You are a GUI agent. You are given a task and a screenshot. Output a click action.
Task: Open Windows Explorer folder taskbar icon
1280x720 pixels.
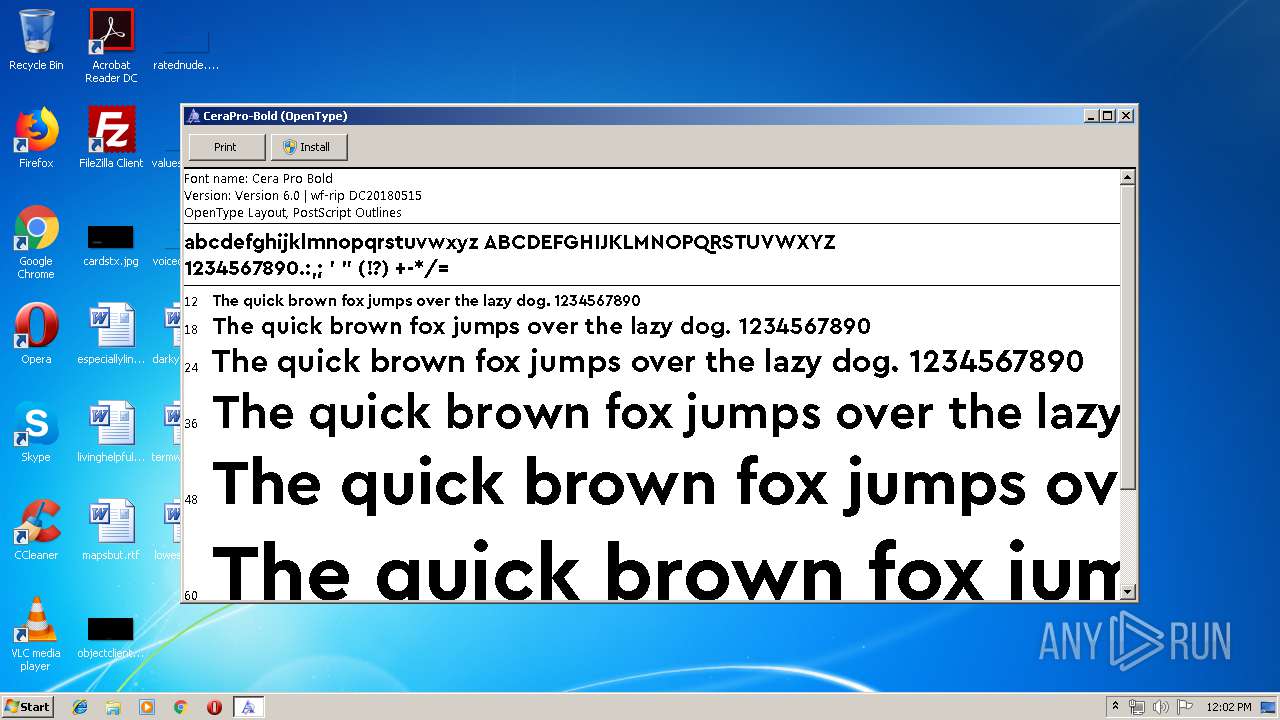[113, 707]
